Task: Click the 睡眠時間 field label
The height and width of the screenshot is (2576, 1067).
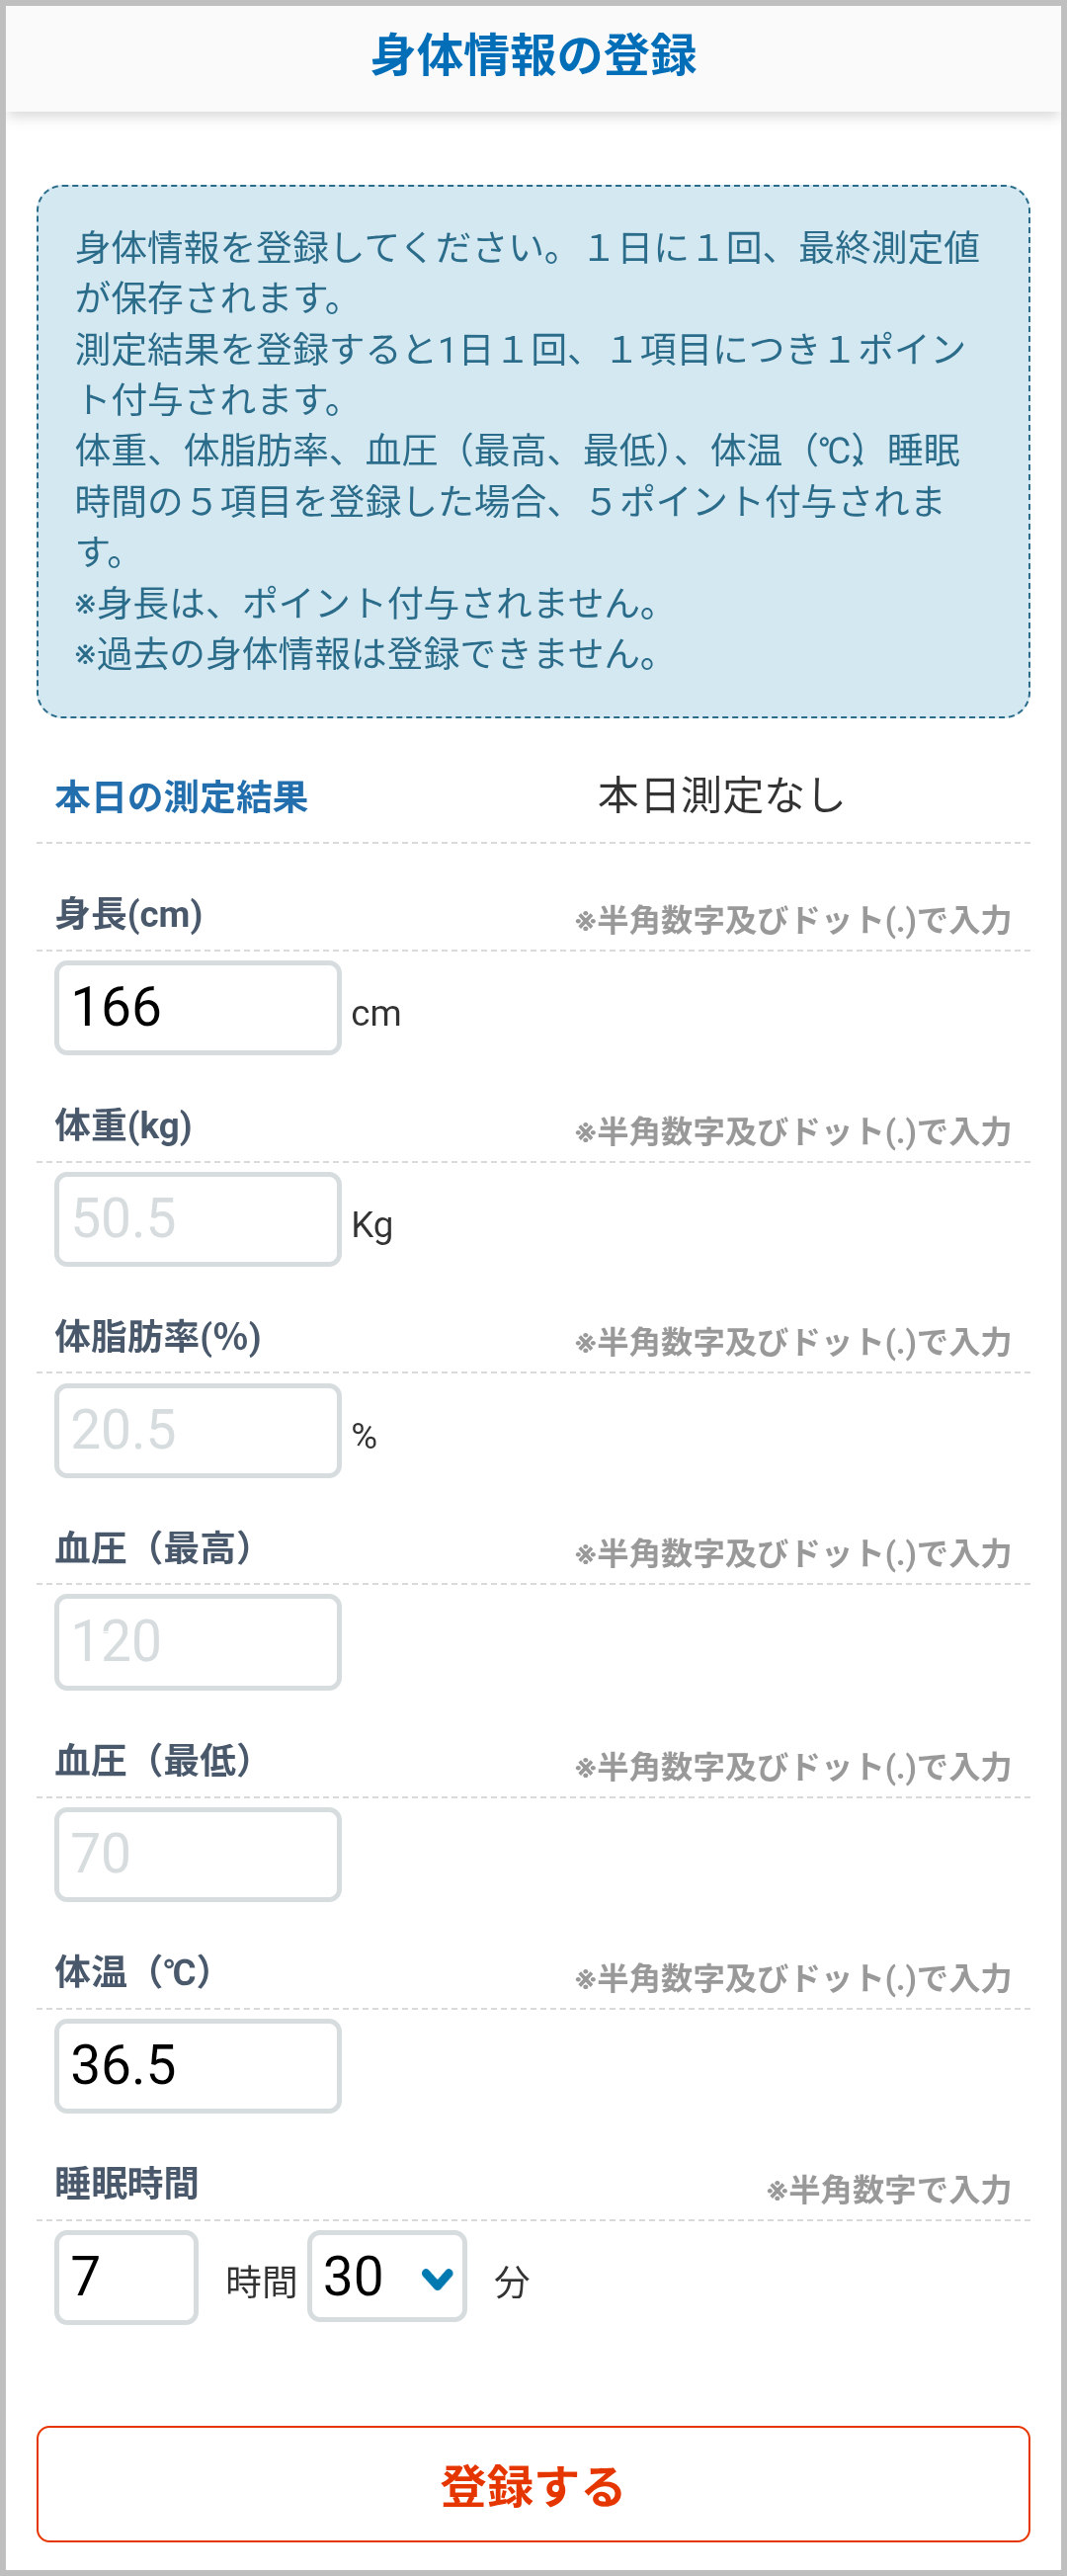Action: (x=127, y=2183)
